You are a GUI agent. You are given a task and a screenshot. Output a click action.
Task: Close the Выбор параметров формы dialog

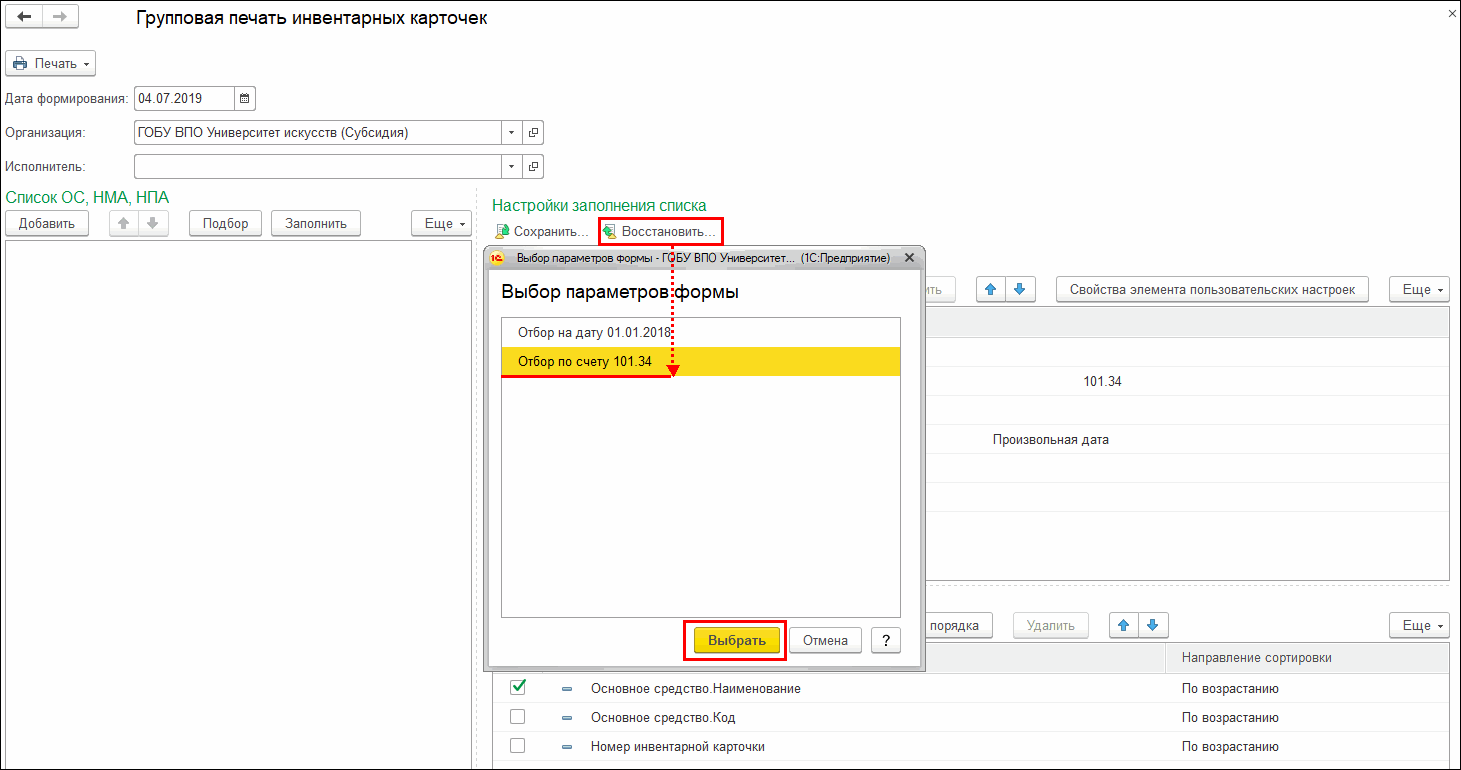click(x=909, y=257)
